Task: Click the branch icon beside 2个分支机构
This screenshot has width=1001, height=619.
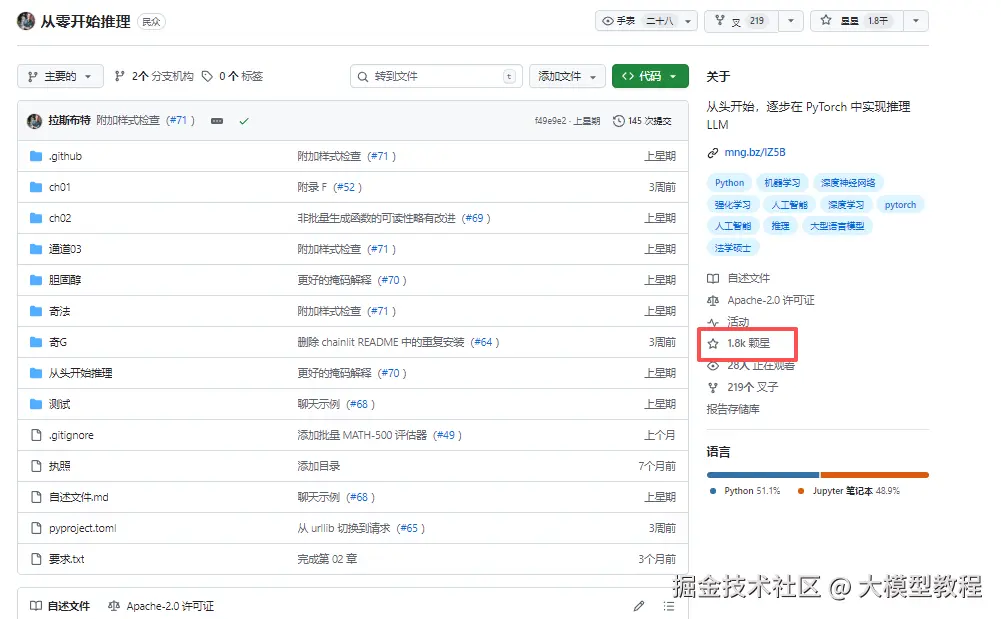Action: click(119, 77)
